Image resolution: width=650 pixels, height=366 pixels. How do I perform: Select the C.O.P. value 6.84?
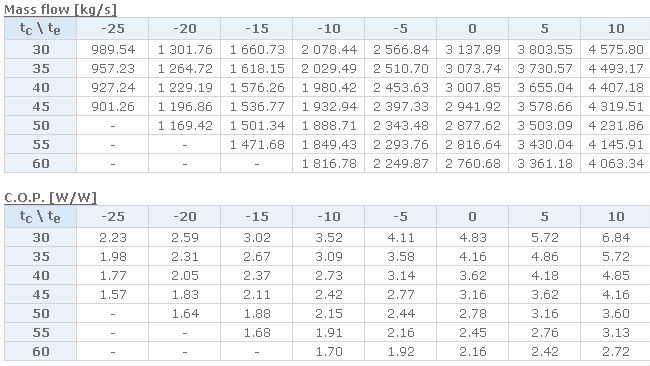coord(616,238)
